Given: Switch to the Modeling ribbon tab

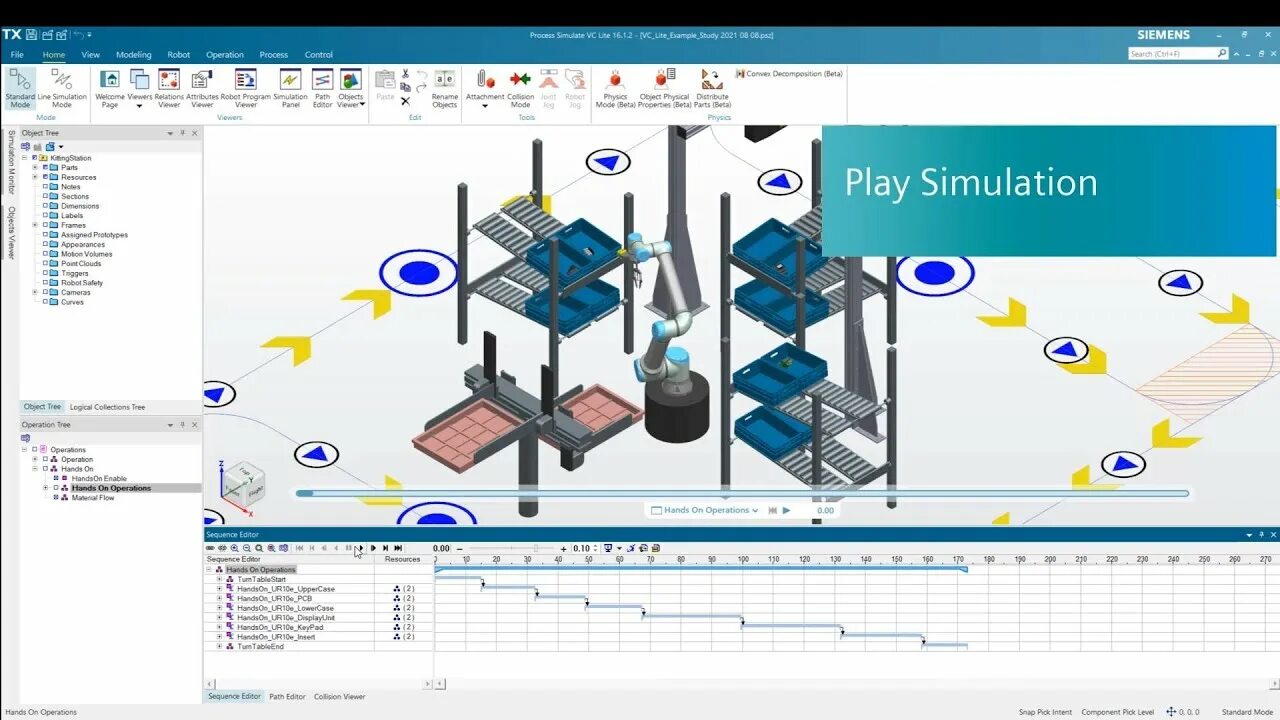Looking at the screenshot, I should [x=134, y=55].
